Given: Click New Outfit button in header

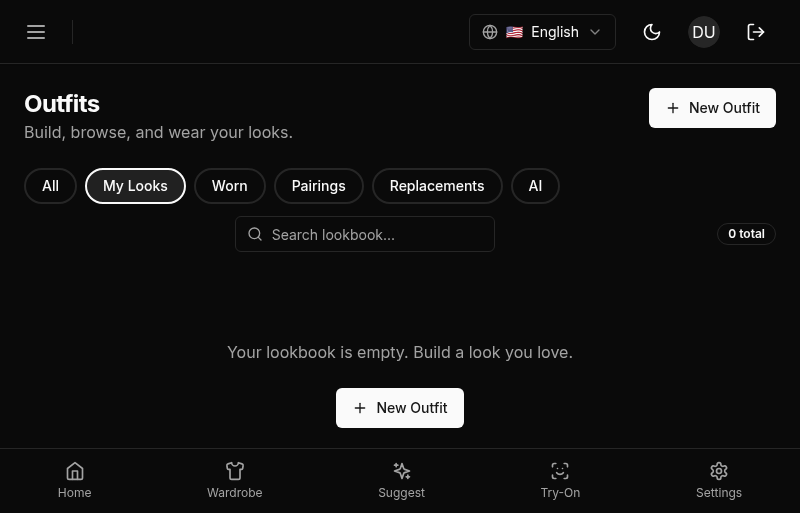Looking at the screenshot, I should [712, 108].
